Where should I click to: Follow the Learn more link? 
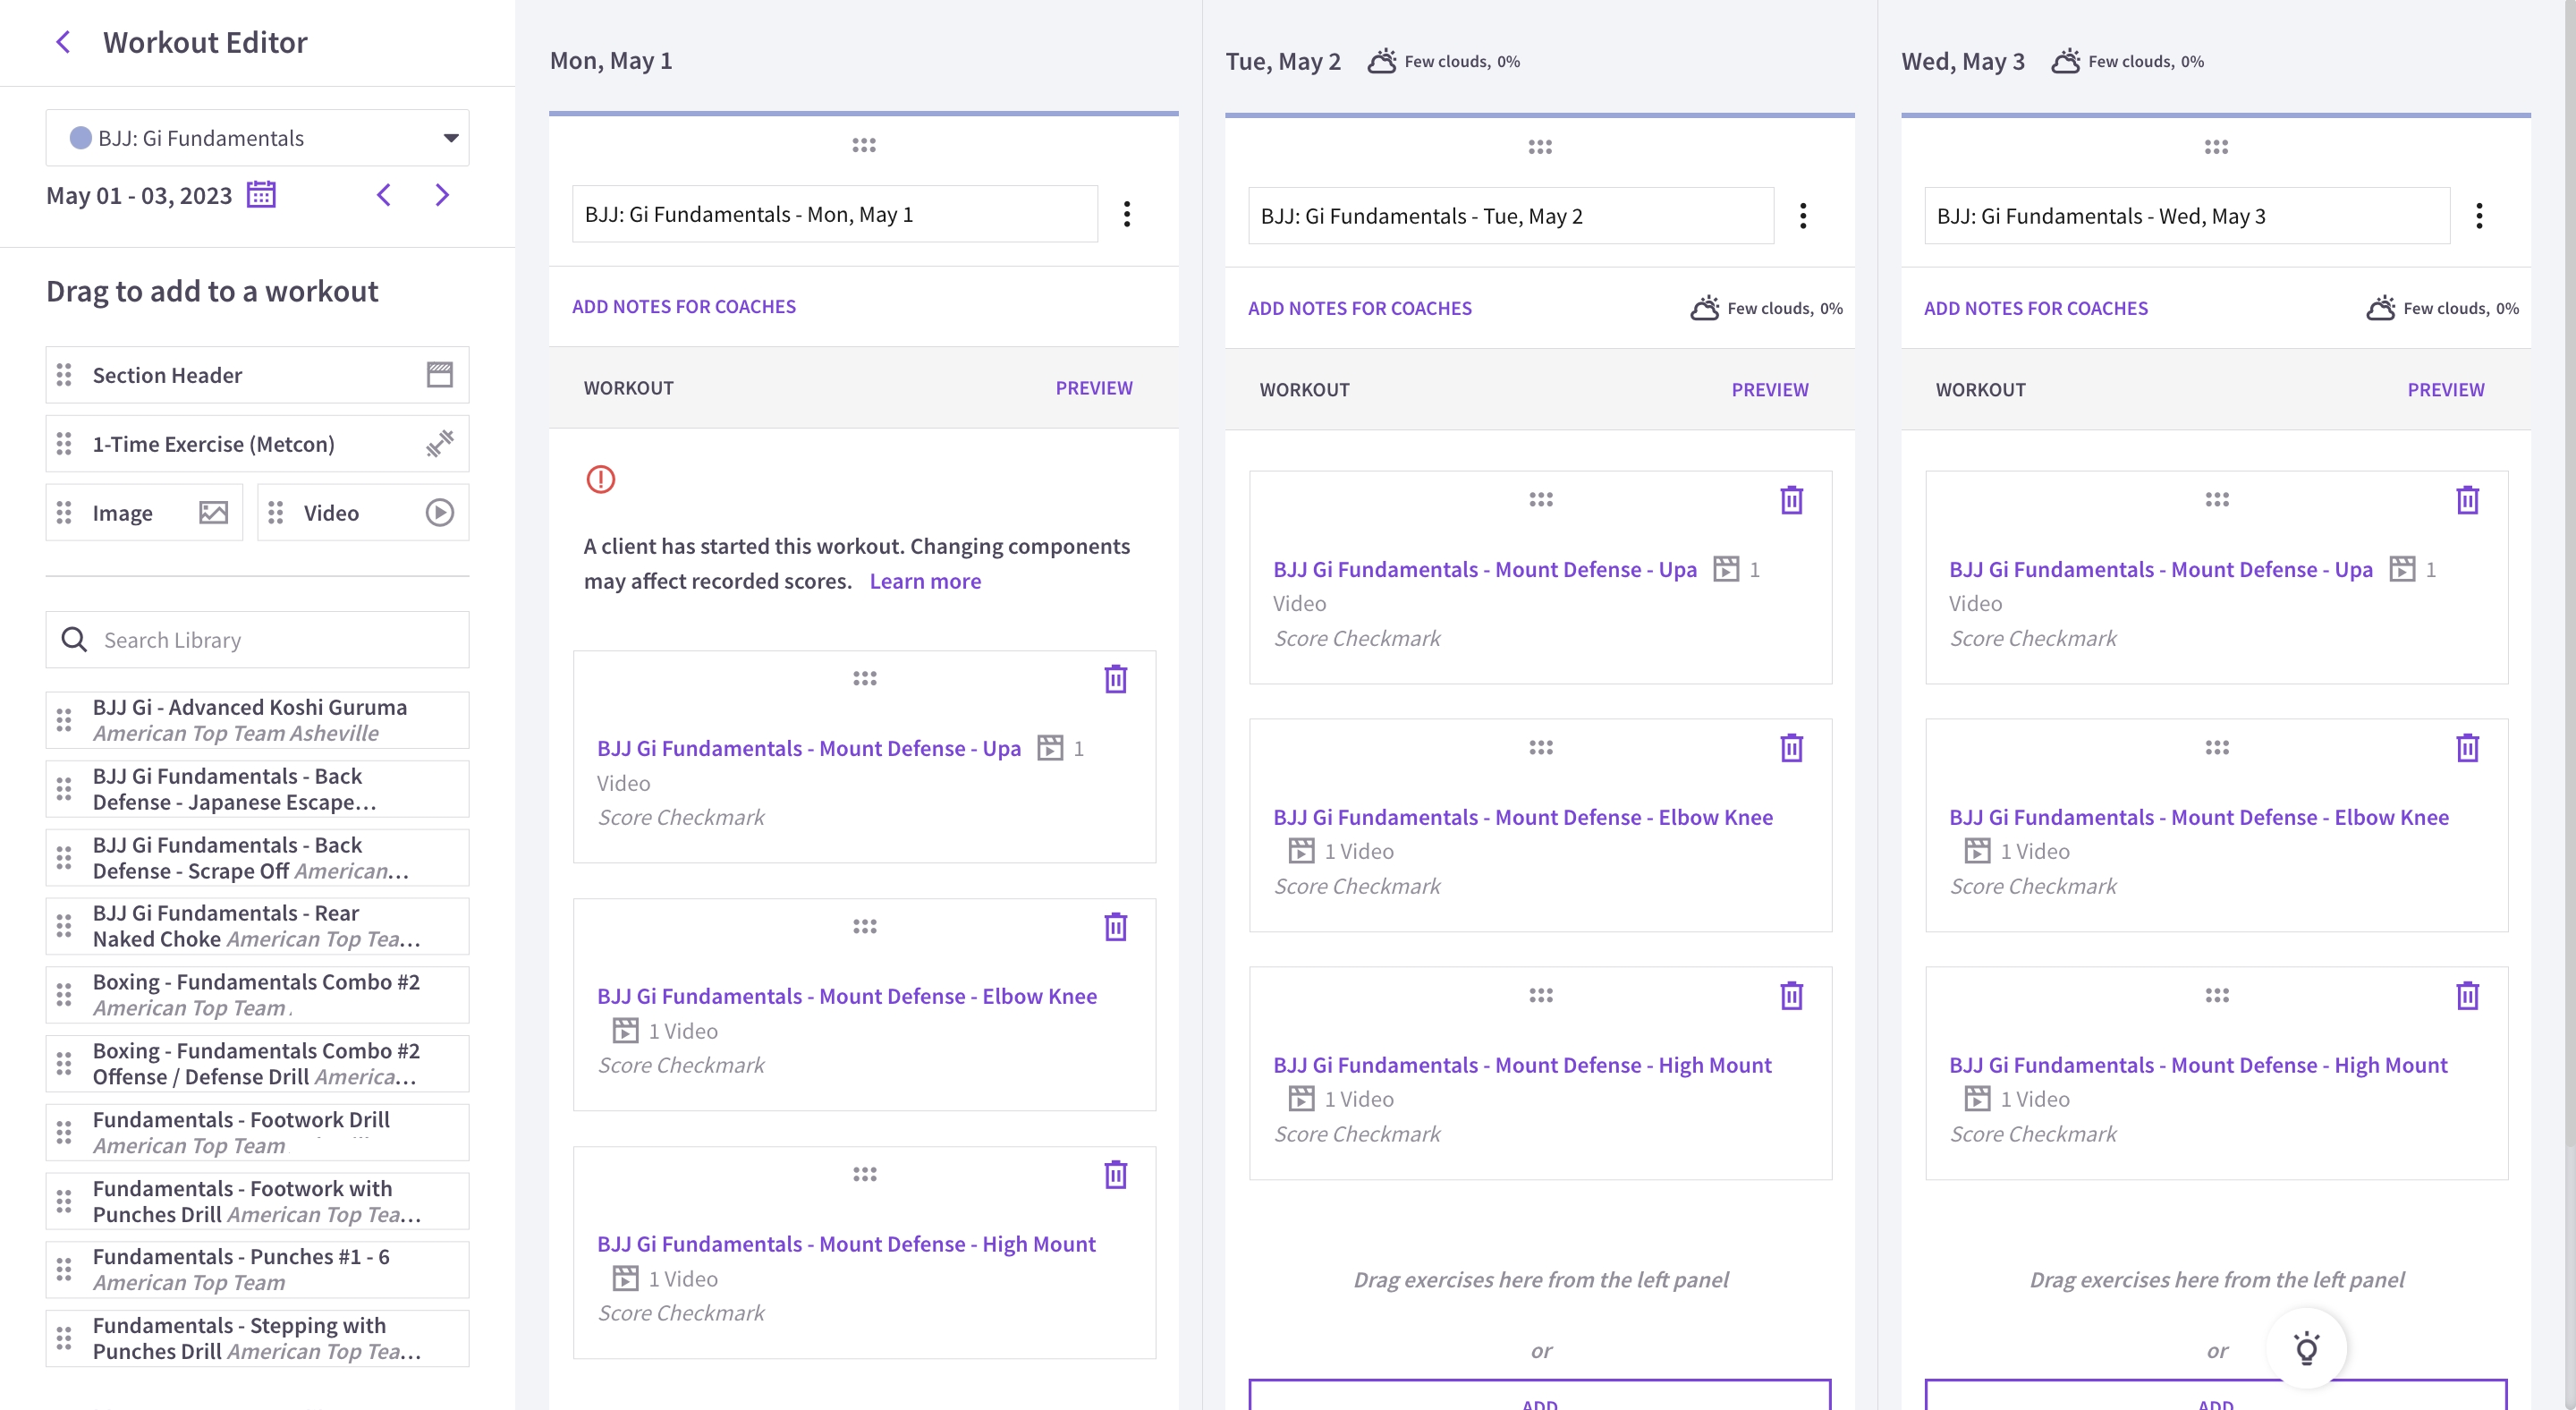click(x=924, y=581)
